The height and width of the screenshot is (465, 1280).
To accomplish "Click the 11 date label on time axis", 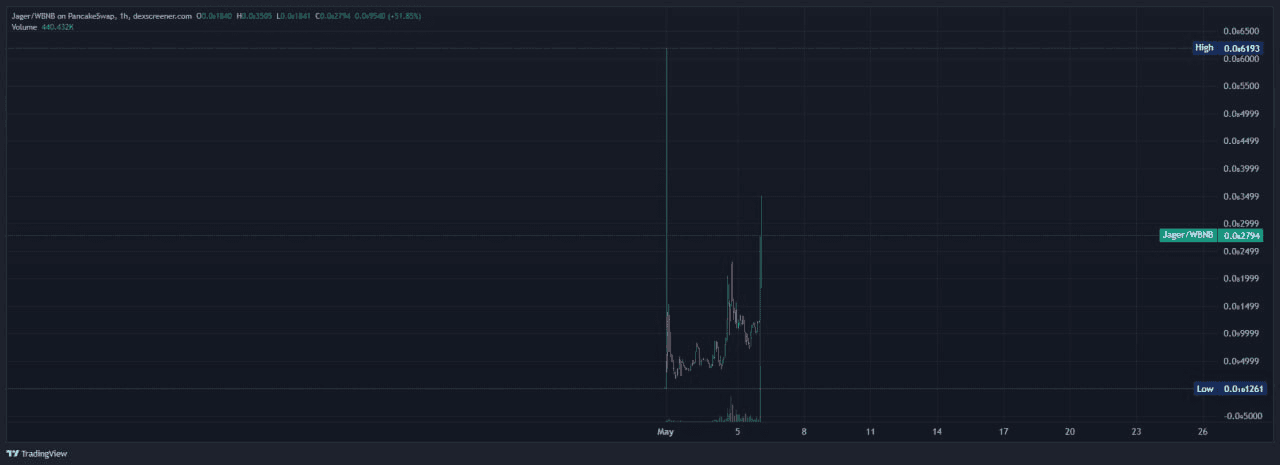I will coord(870,432).
